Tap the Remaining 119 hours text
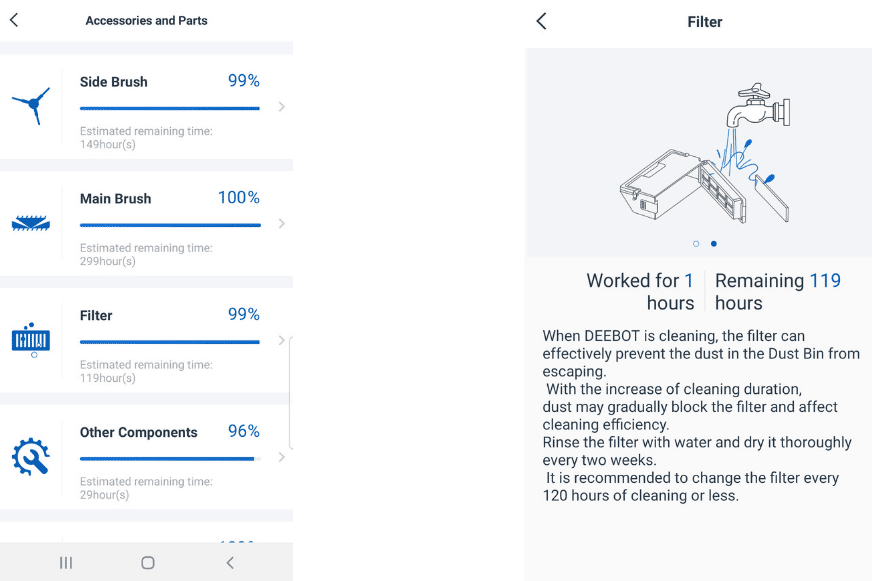Screen dimensions: 872x581 [x=778, y=291]
